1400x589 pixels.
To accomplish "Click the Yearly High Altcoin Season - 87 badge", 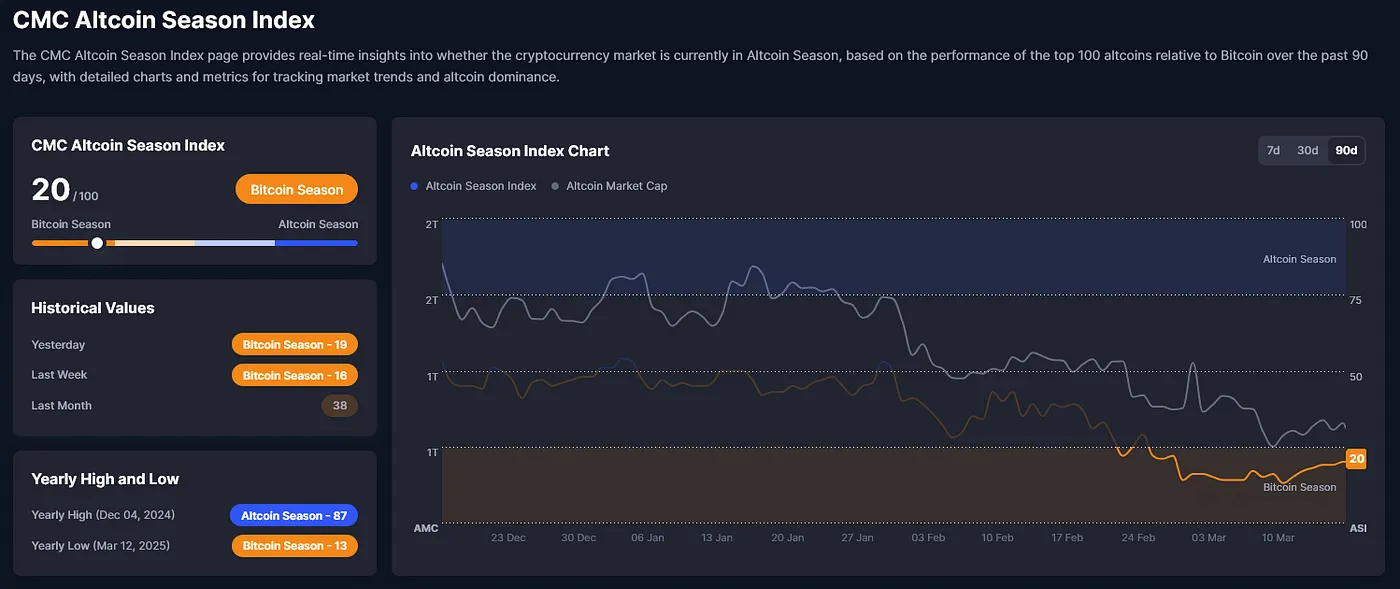I will 294,516.
